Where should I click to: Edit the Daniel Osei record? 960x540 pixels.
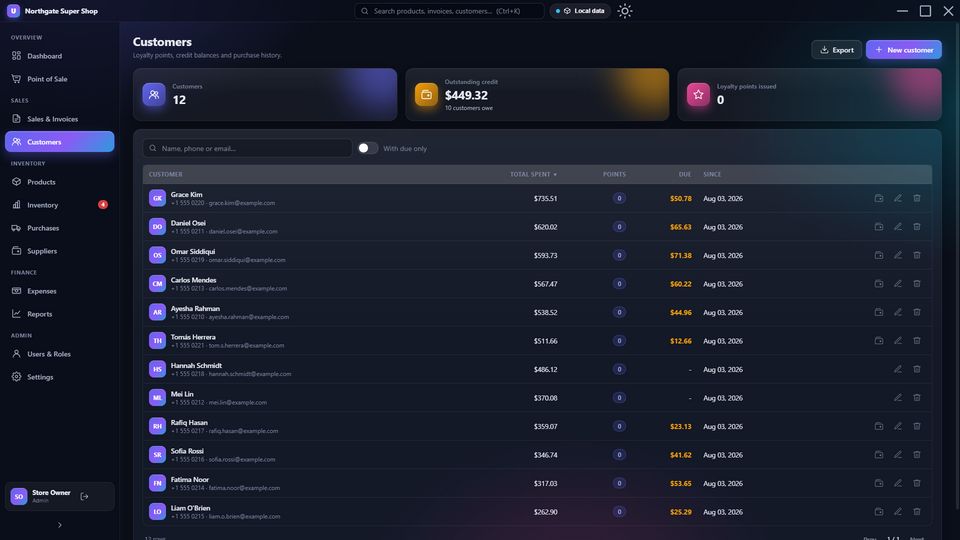pos(898,227)
